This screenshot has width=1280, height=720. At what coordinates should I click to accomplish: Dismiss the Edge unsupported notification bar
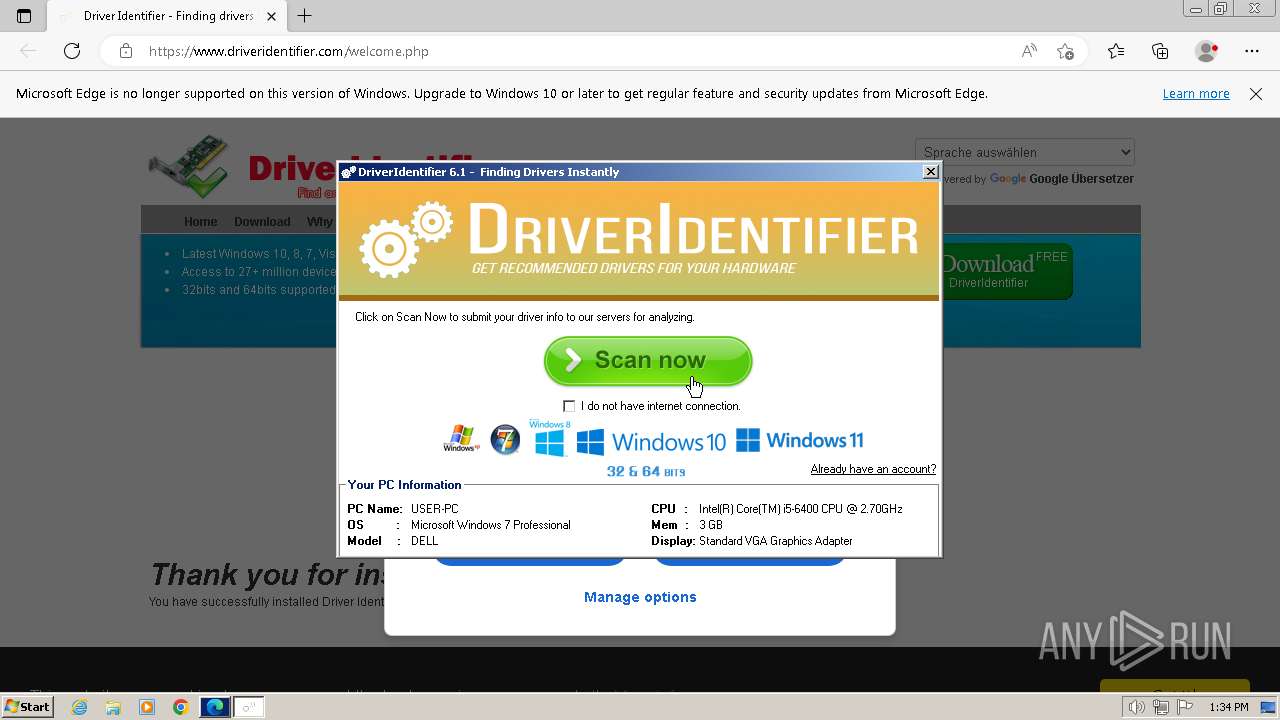1256,94
